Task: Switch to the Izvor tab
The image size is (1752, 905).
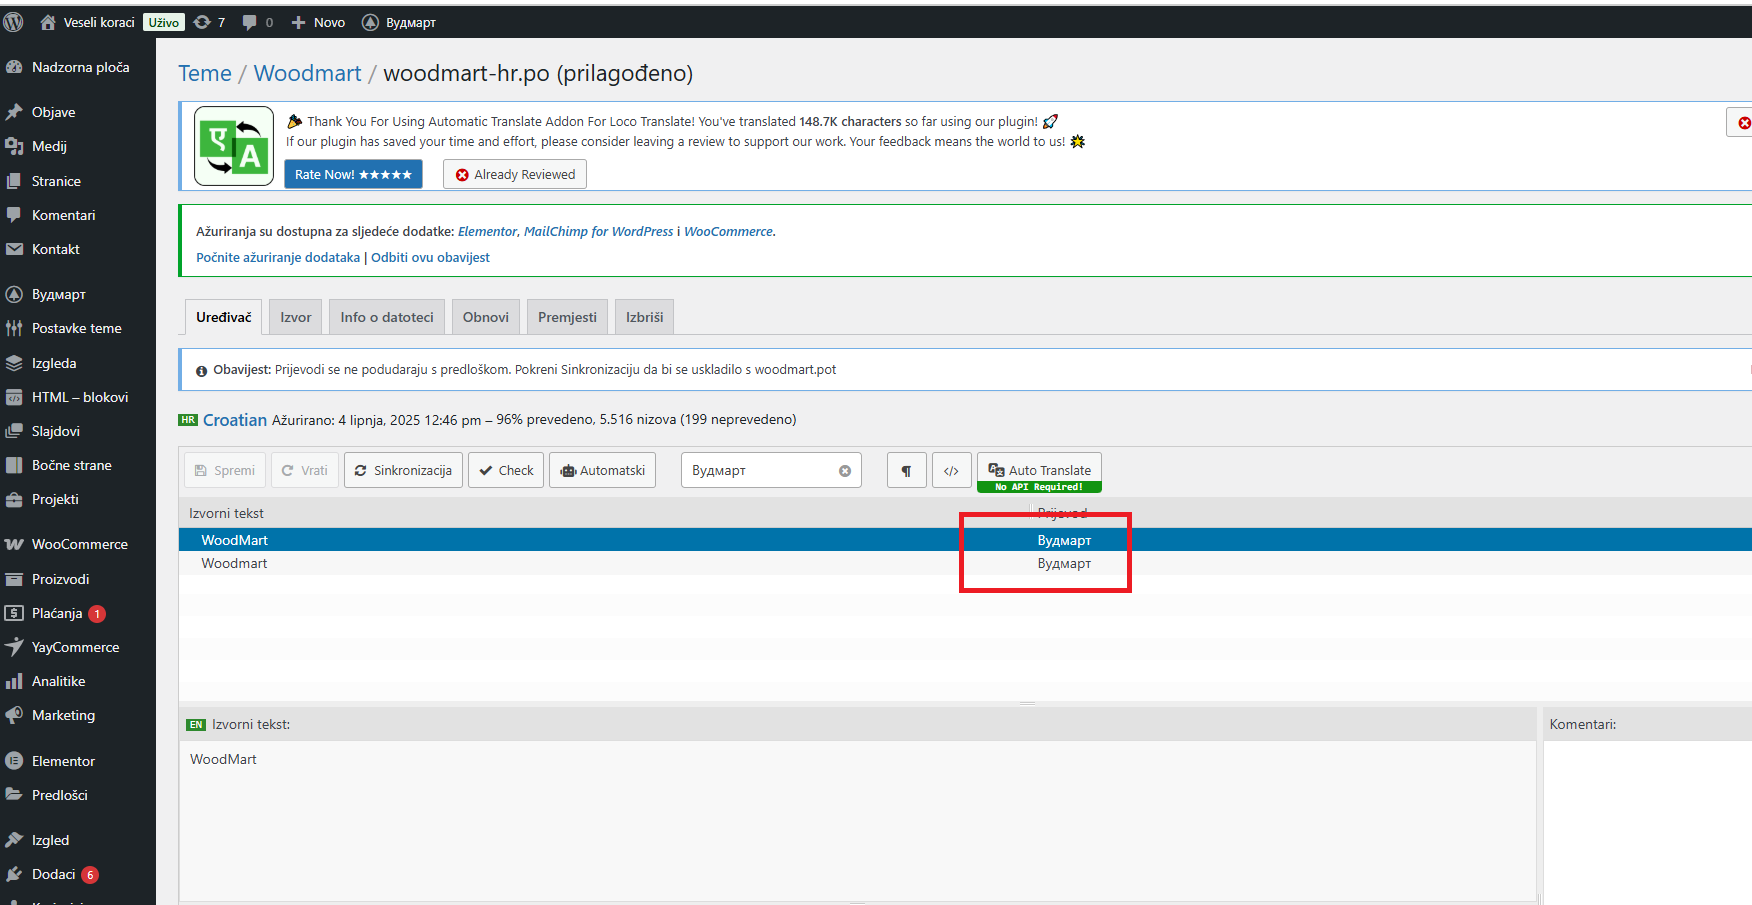Action: [x=295, y=317]
